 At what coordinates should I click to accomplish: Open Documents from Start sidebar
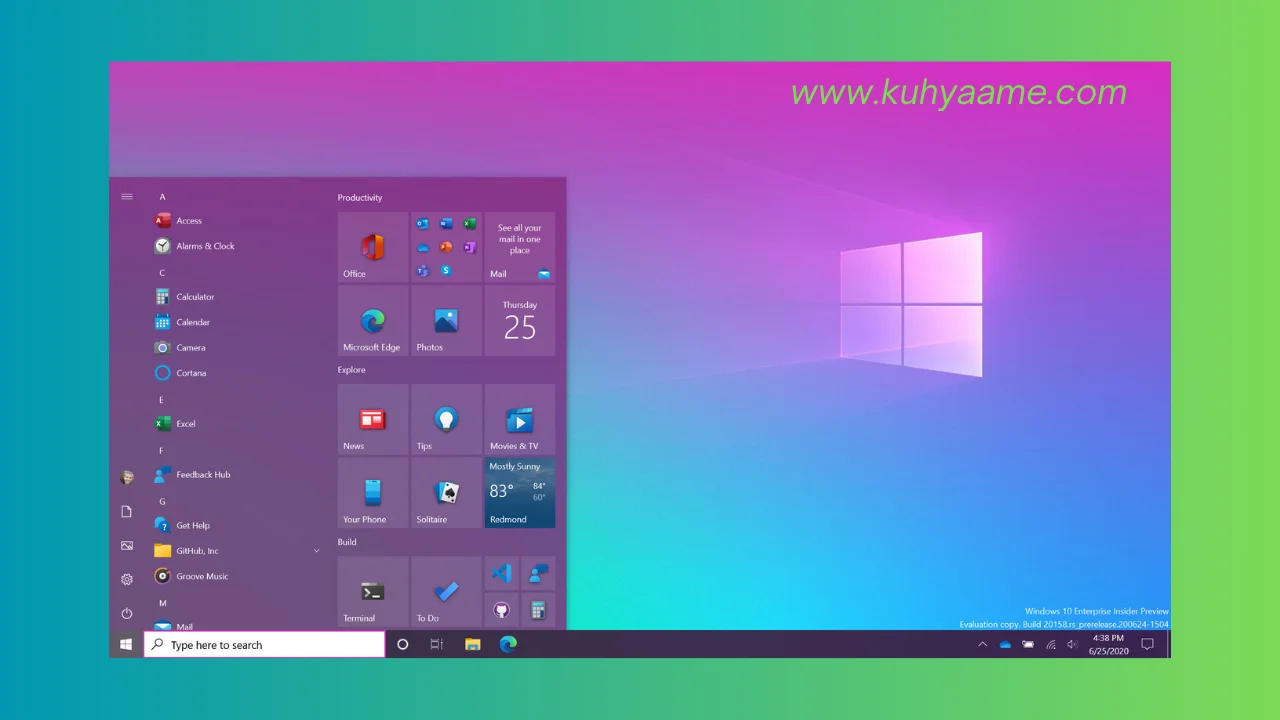[127, 512]
